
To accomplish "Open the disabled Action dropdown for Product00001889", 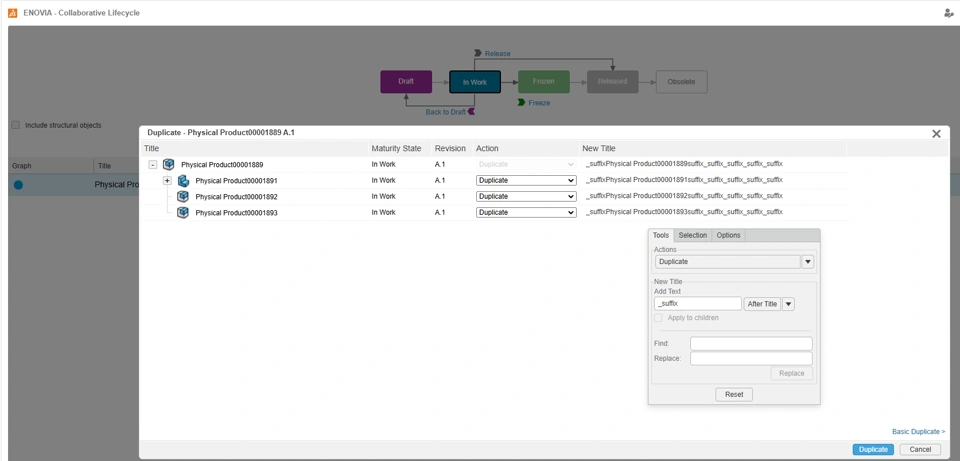I will 526,164.
